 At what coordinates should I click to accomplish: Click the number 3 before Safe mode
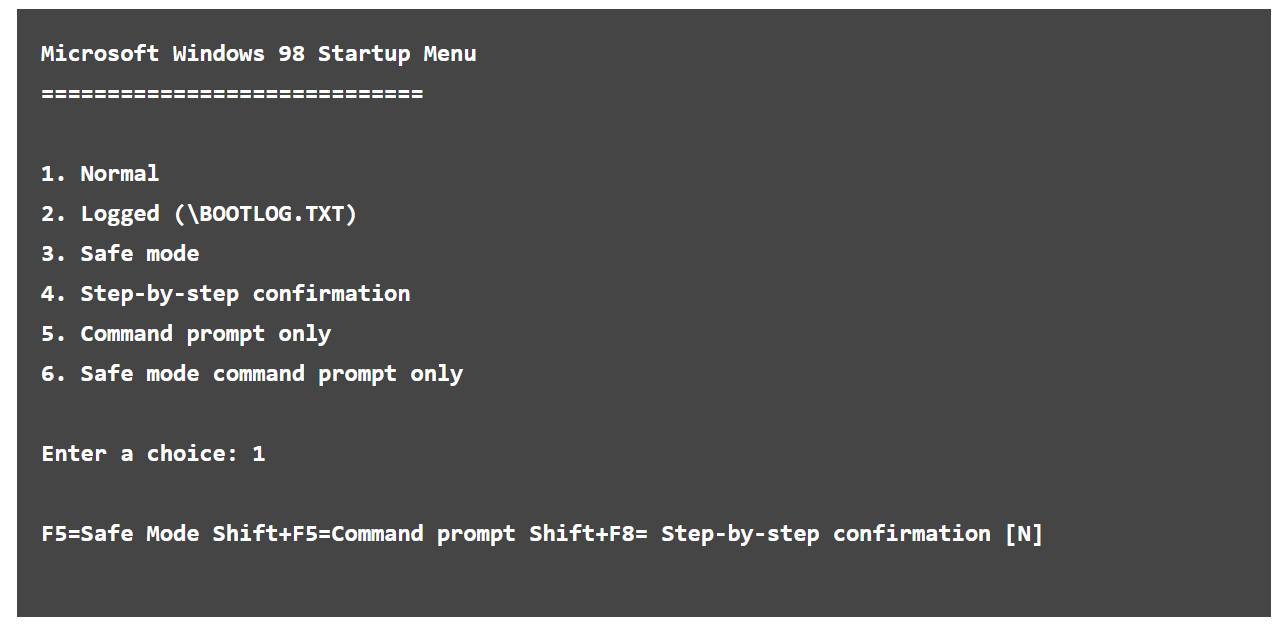tap(48, 254)
